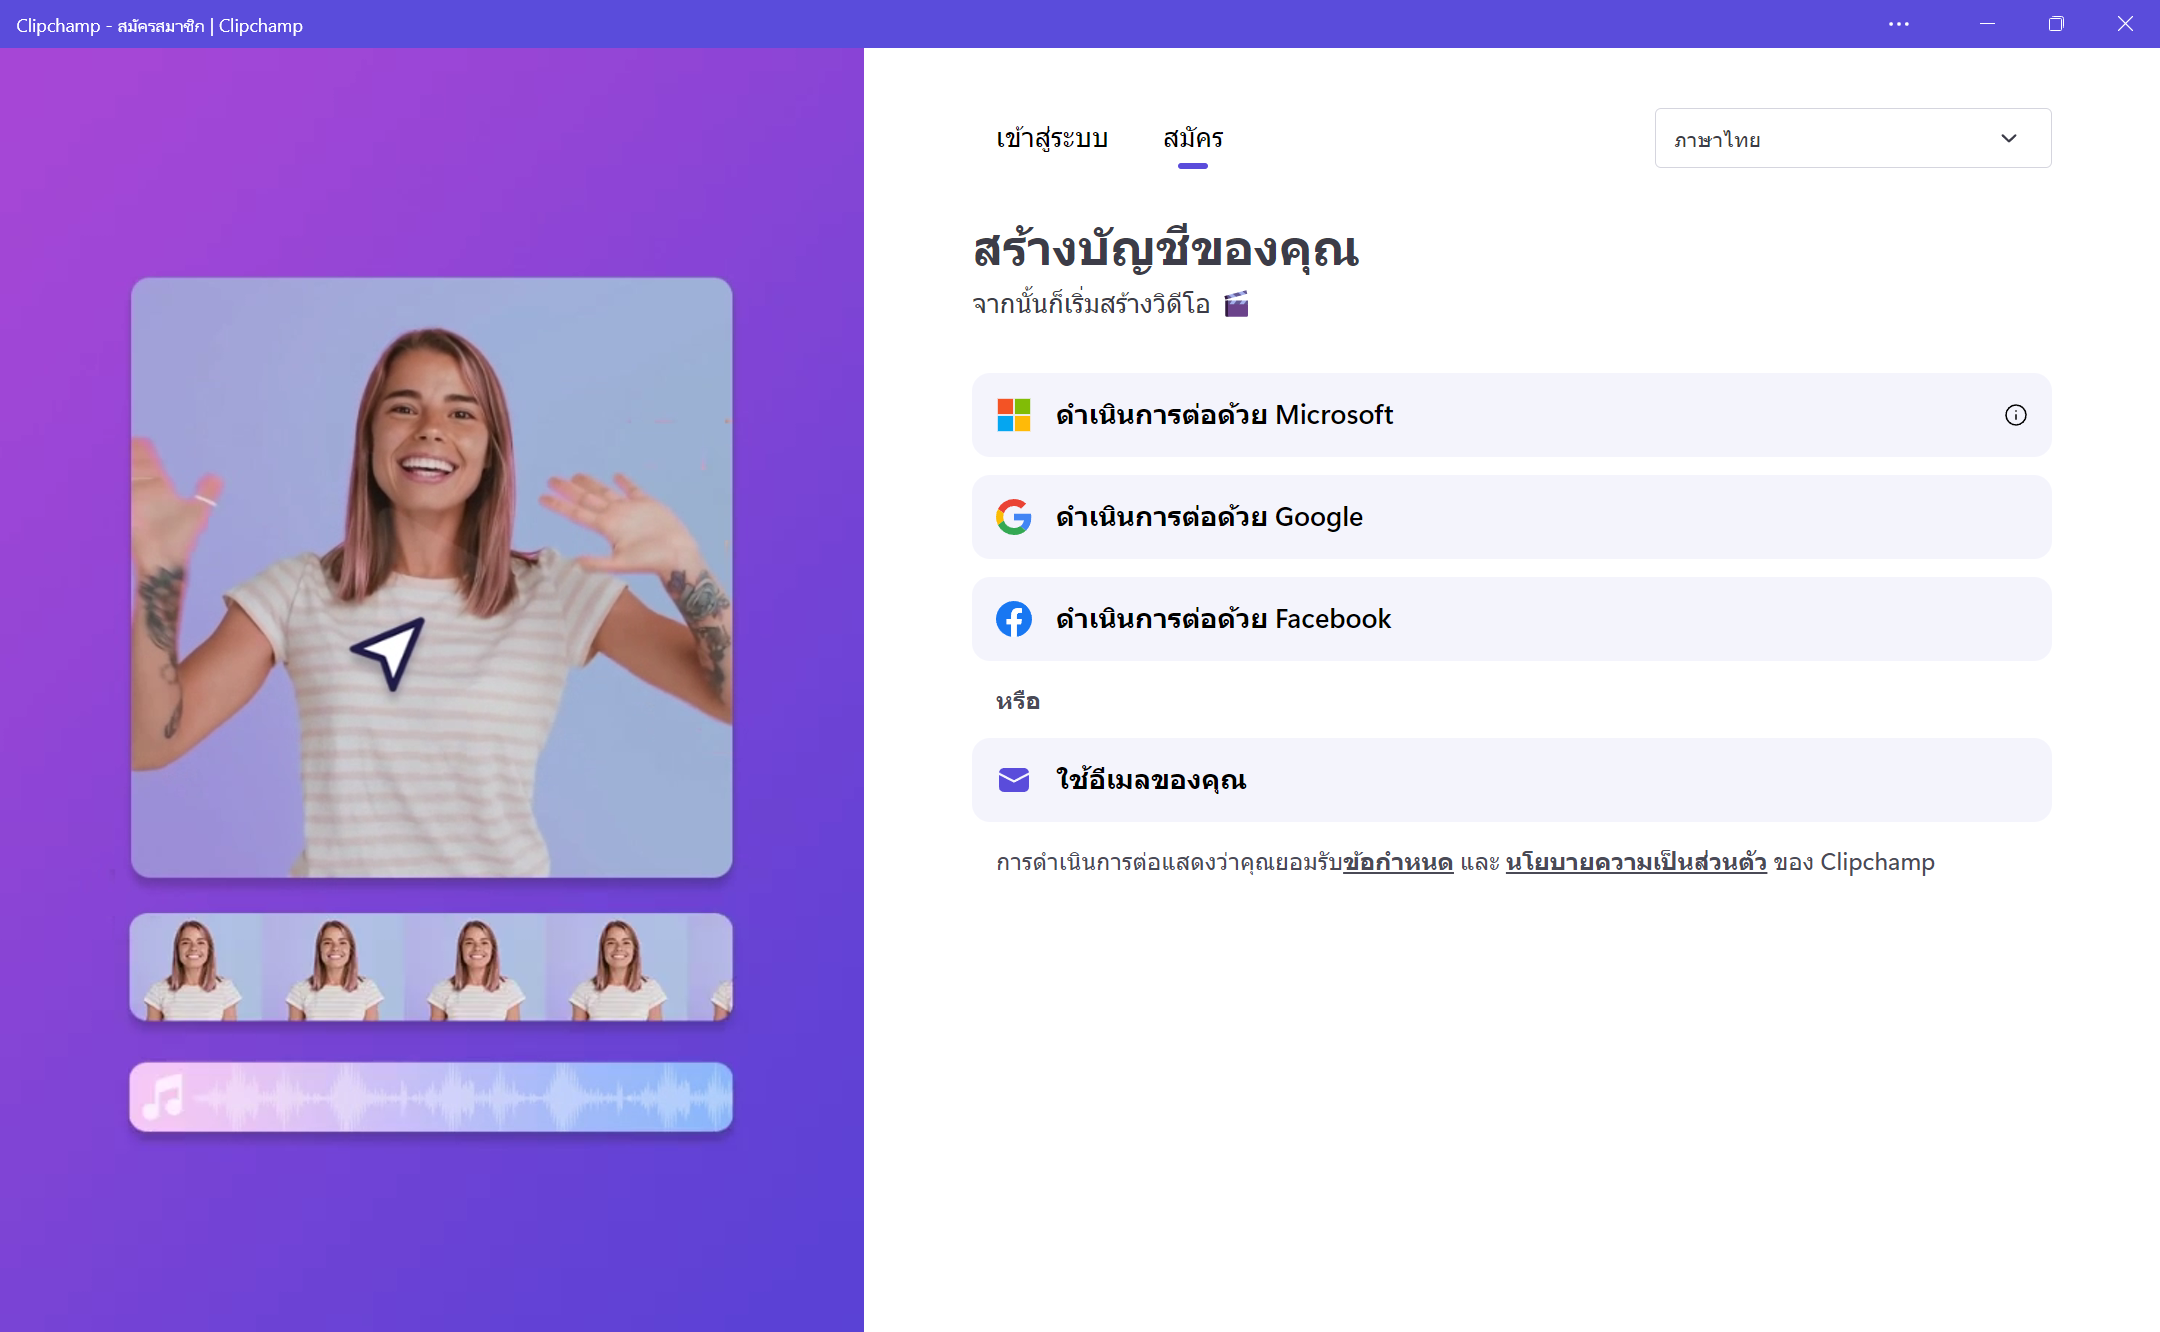The width and height of the screenshot is (2160, 1332).
Task: Click the info icon on the Microsoft button
Action: (x=2015, y=415)
